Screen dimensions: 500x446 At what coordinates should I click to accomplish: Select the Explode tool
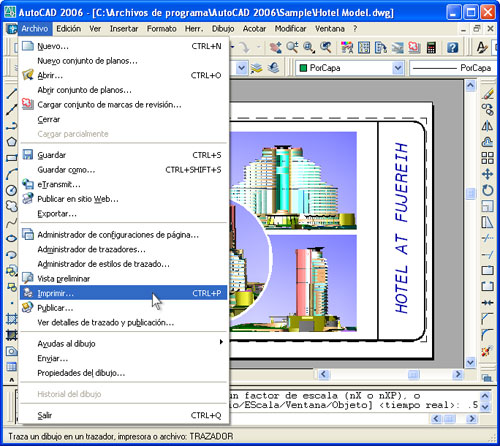(x=487, y=351)
